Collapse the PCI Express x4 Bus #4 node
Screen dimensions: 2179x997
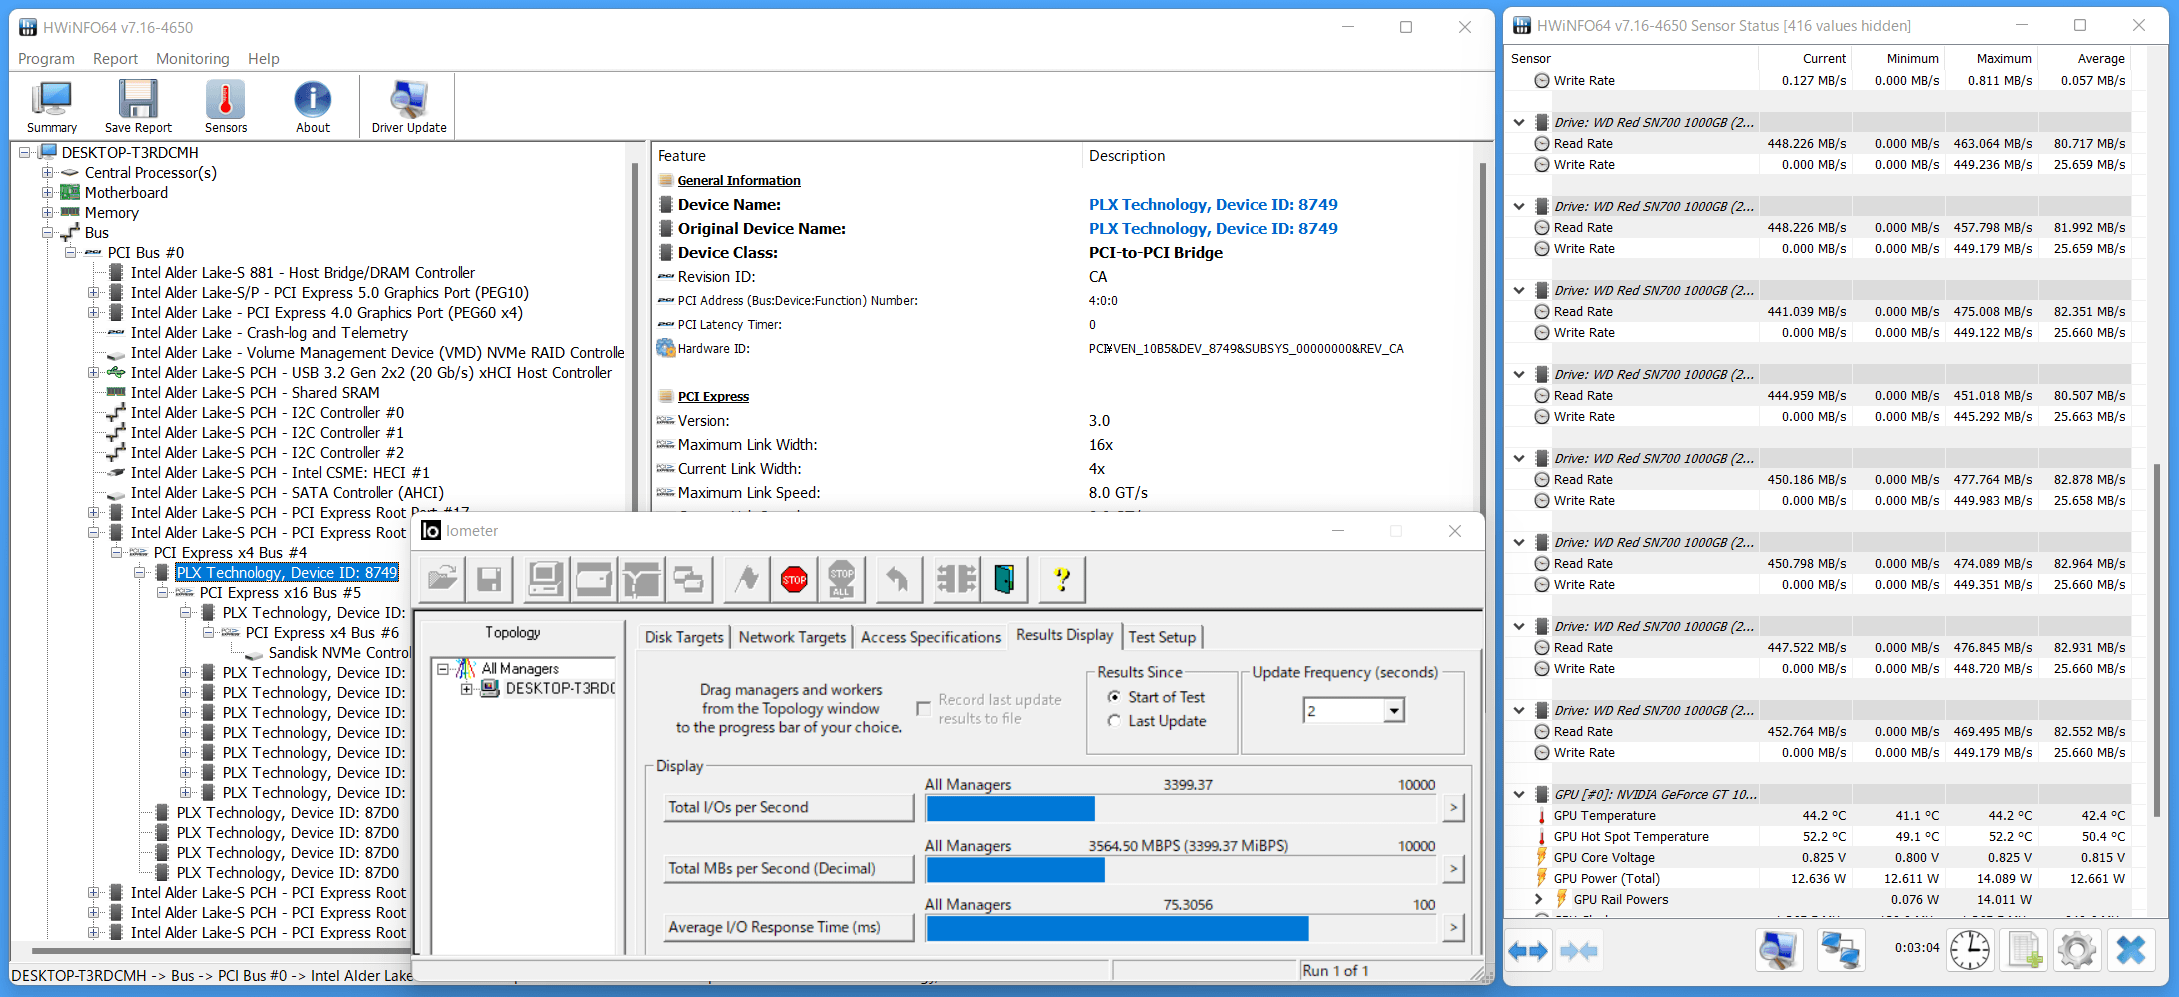(x=116, y=553)
